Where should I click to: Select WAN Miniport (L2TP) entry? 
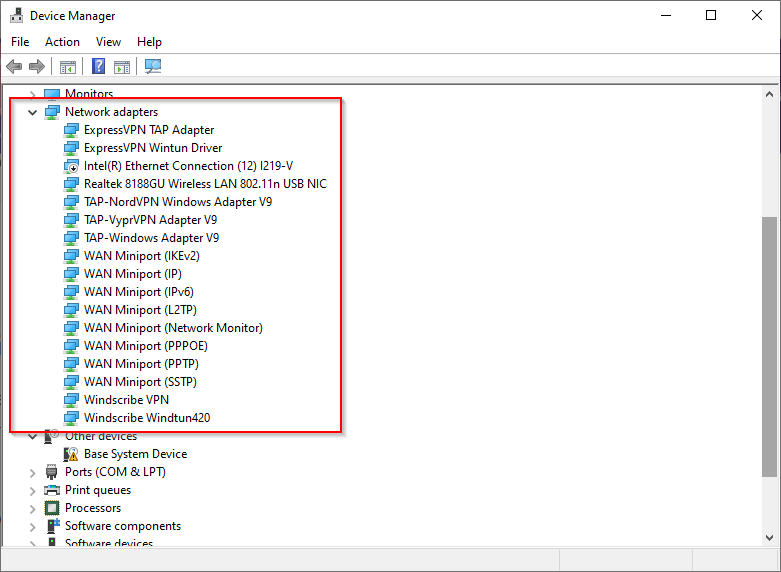(140, 310)
